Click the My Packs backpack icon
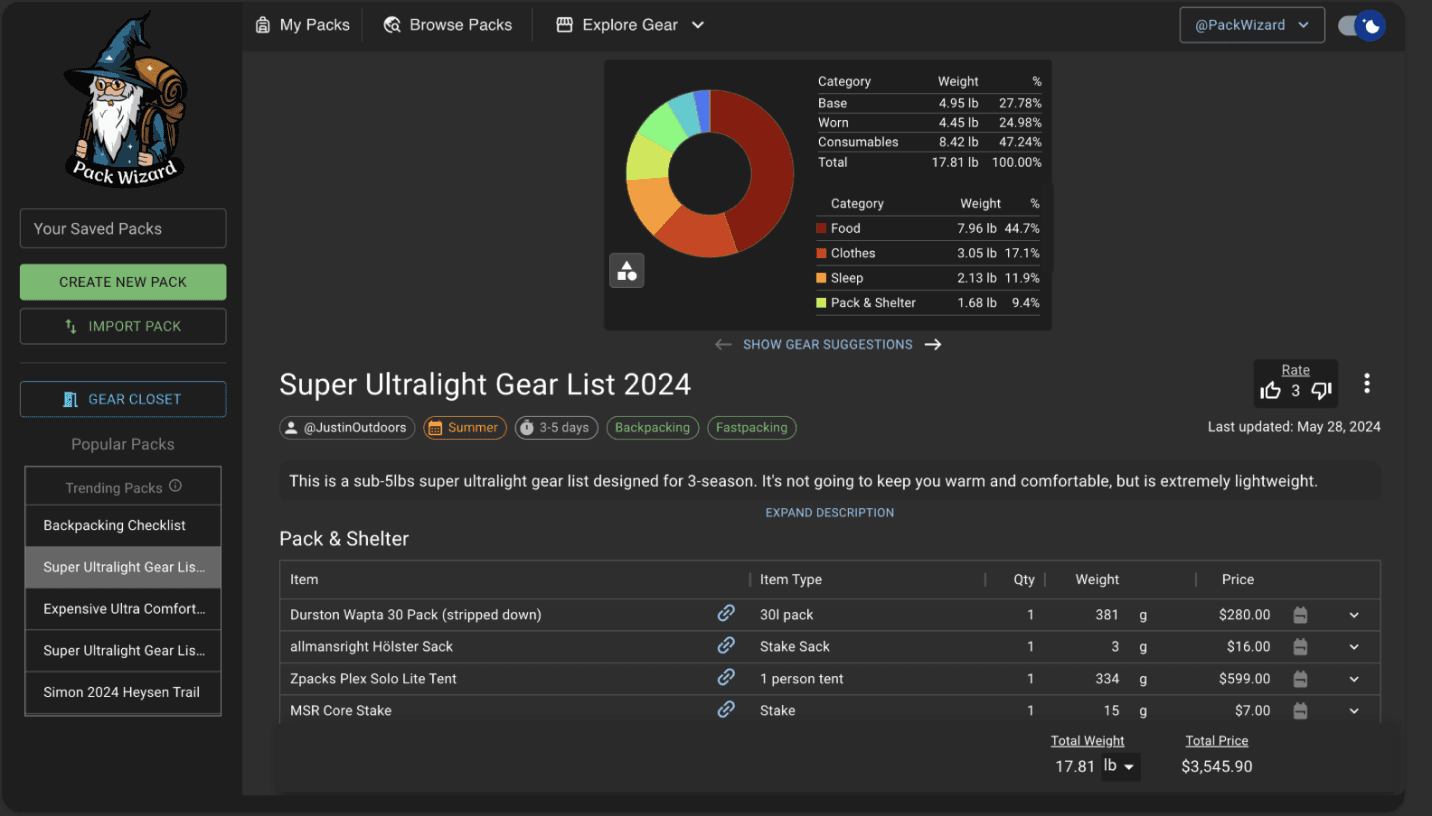The height and width of the screenshot is (816, 1432). (x=263, y=25)
